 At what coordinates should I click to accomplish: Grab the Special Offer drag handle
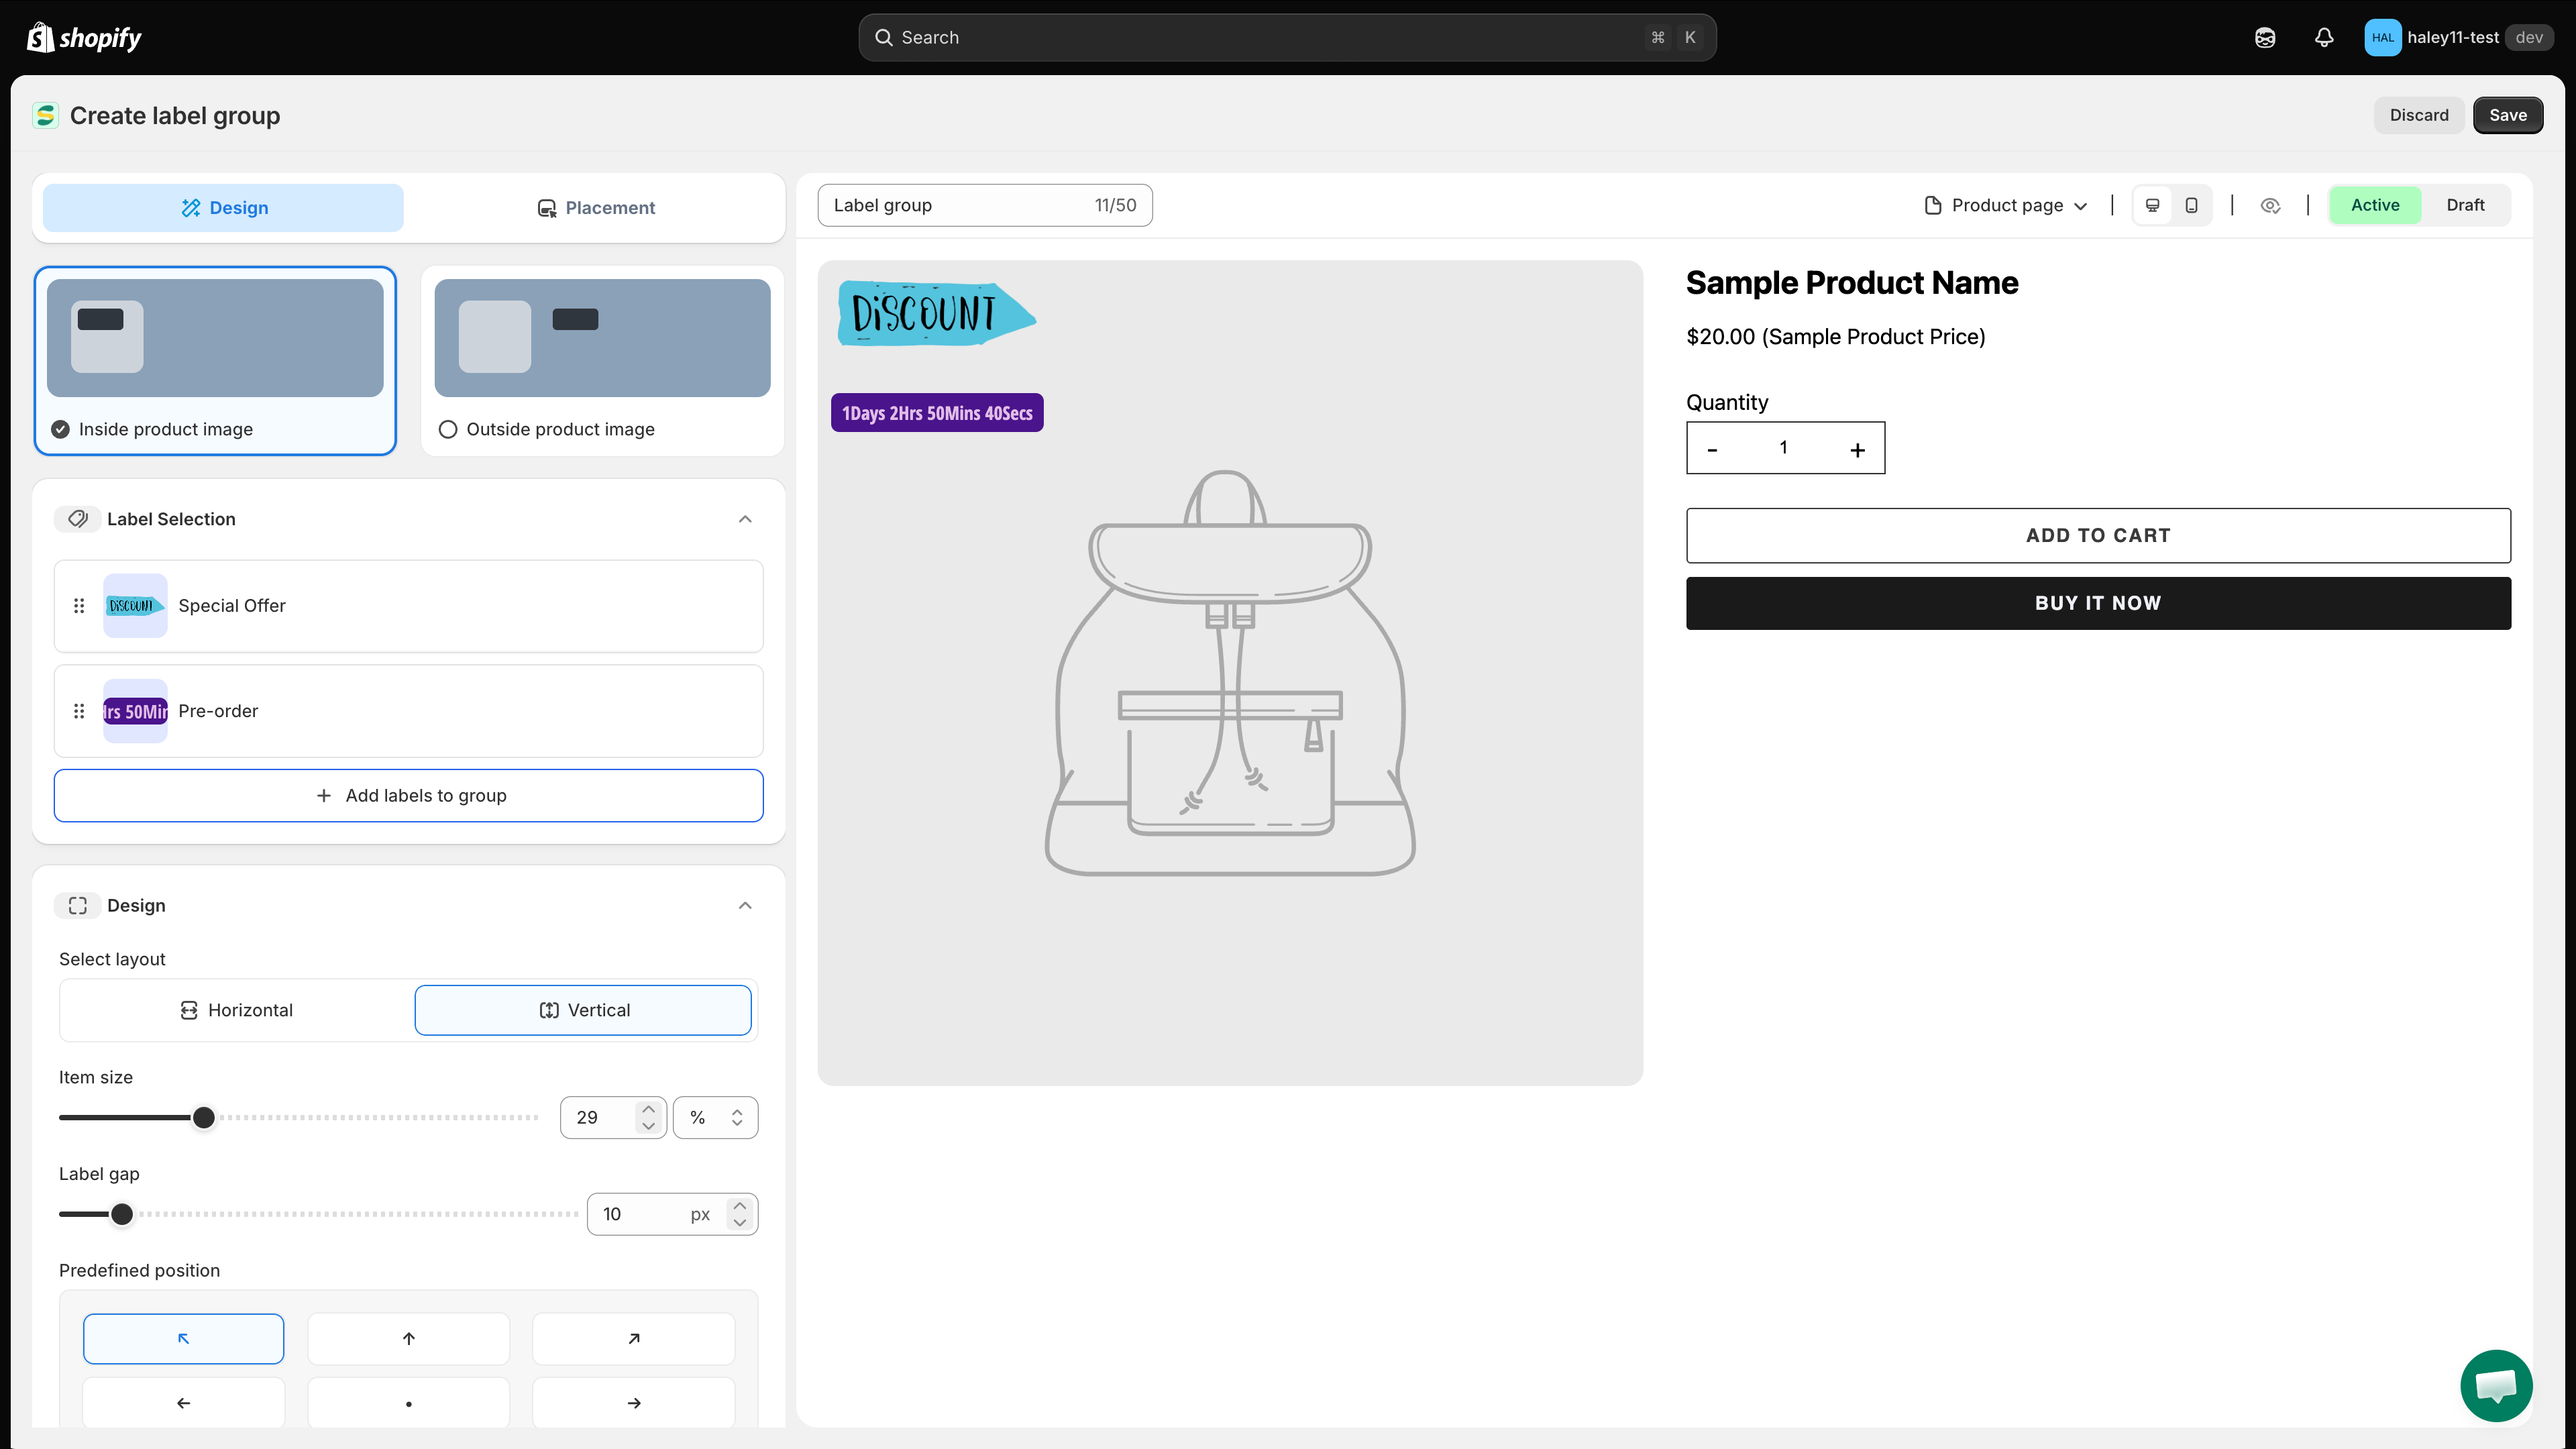79,605
